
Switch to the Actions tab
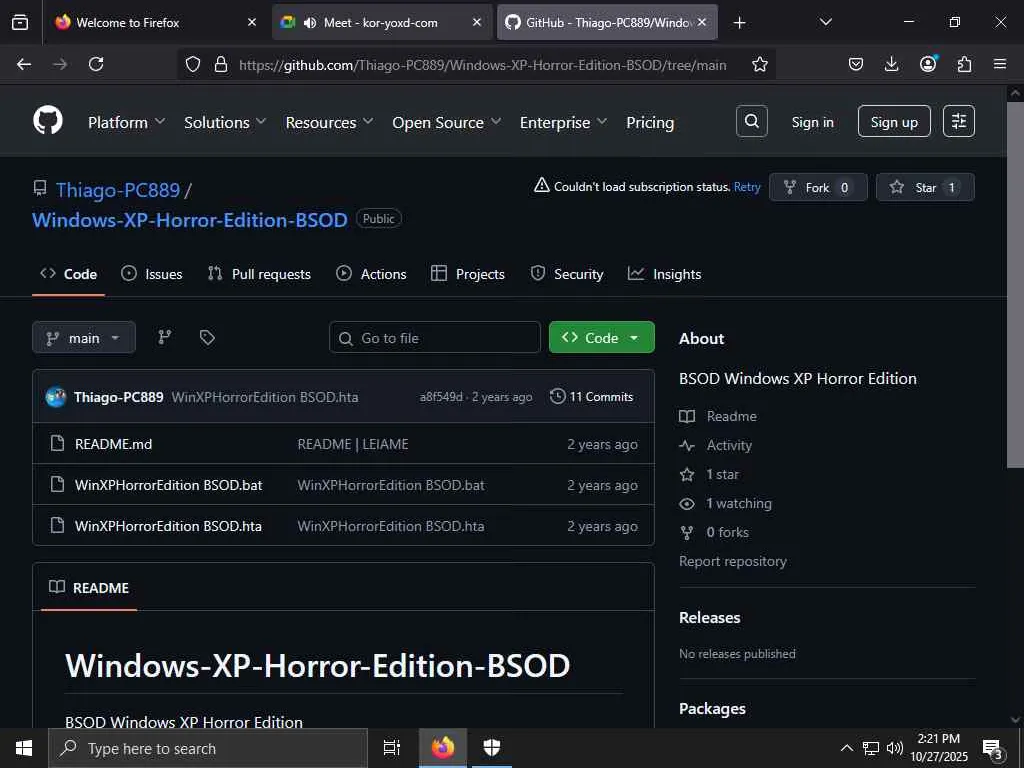(x=371, y=274)
